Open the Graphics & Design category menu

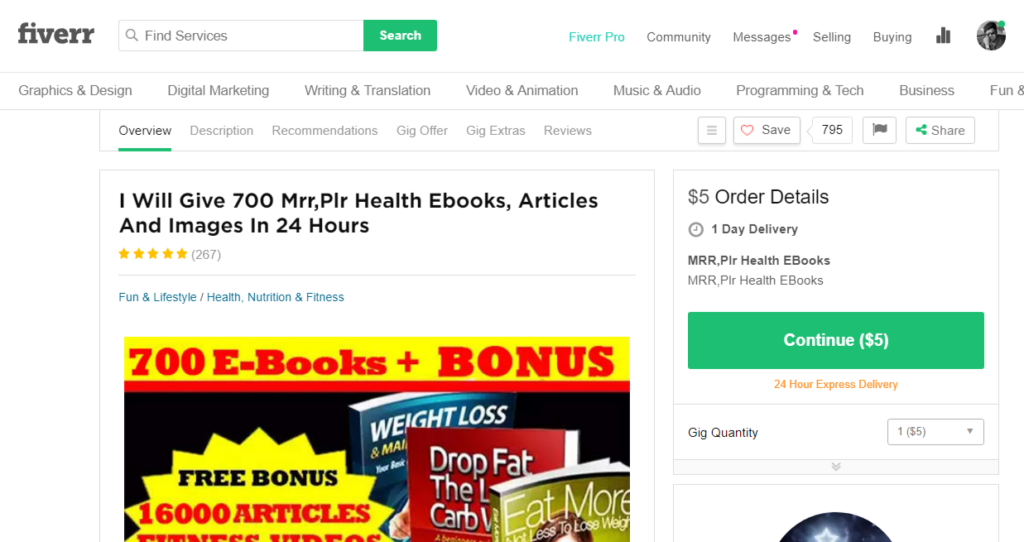click(75, 90)
